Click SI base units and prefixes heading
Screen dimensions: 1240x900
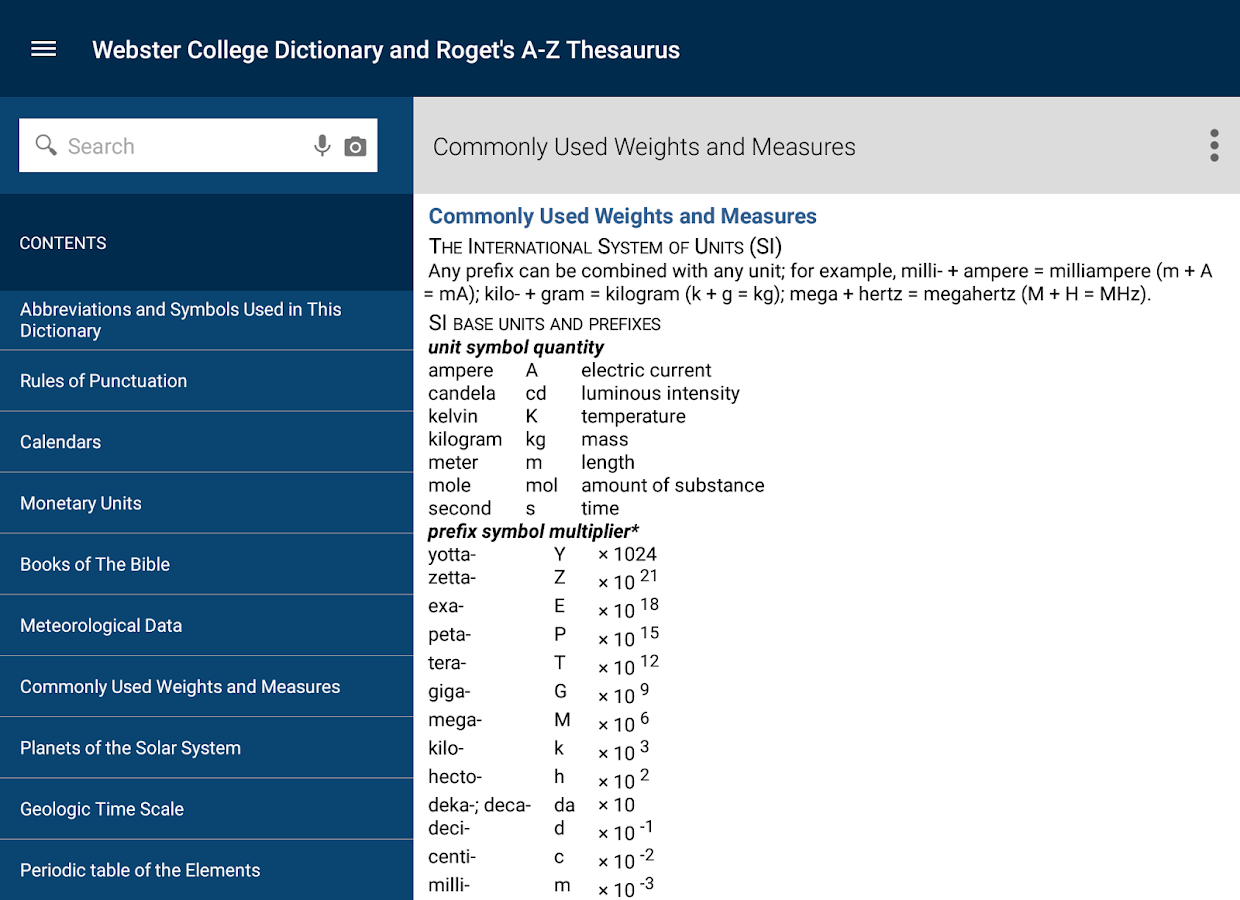tap(544, 323)
